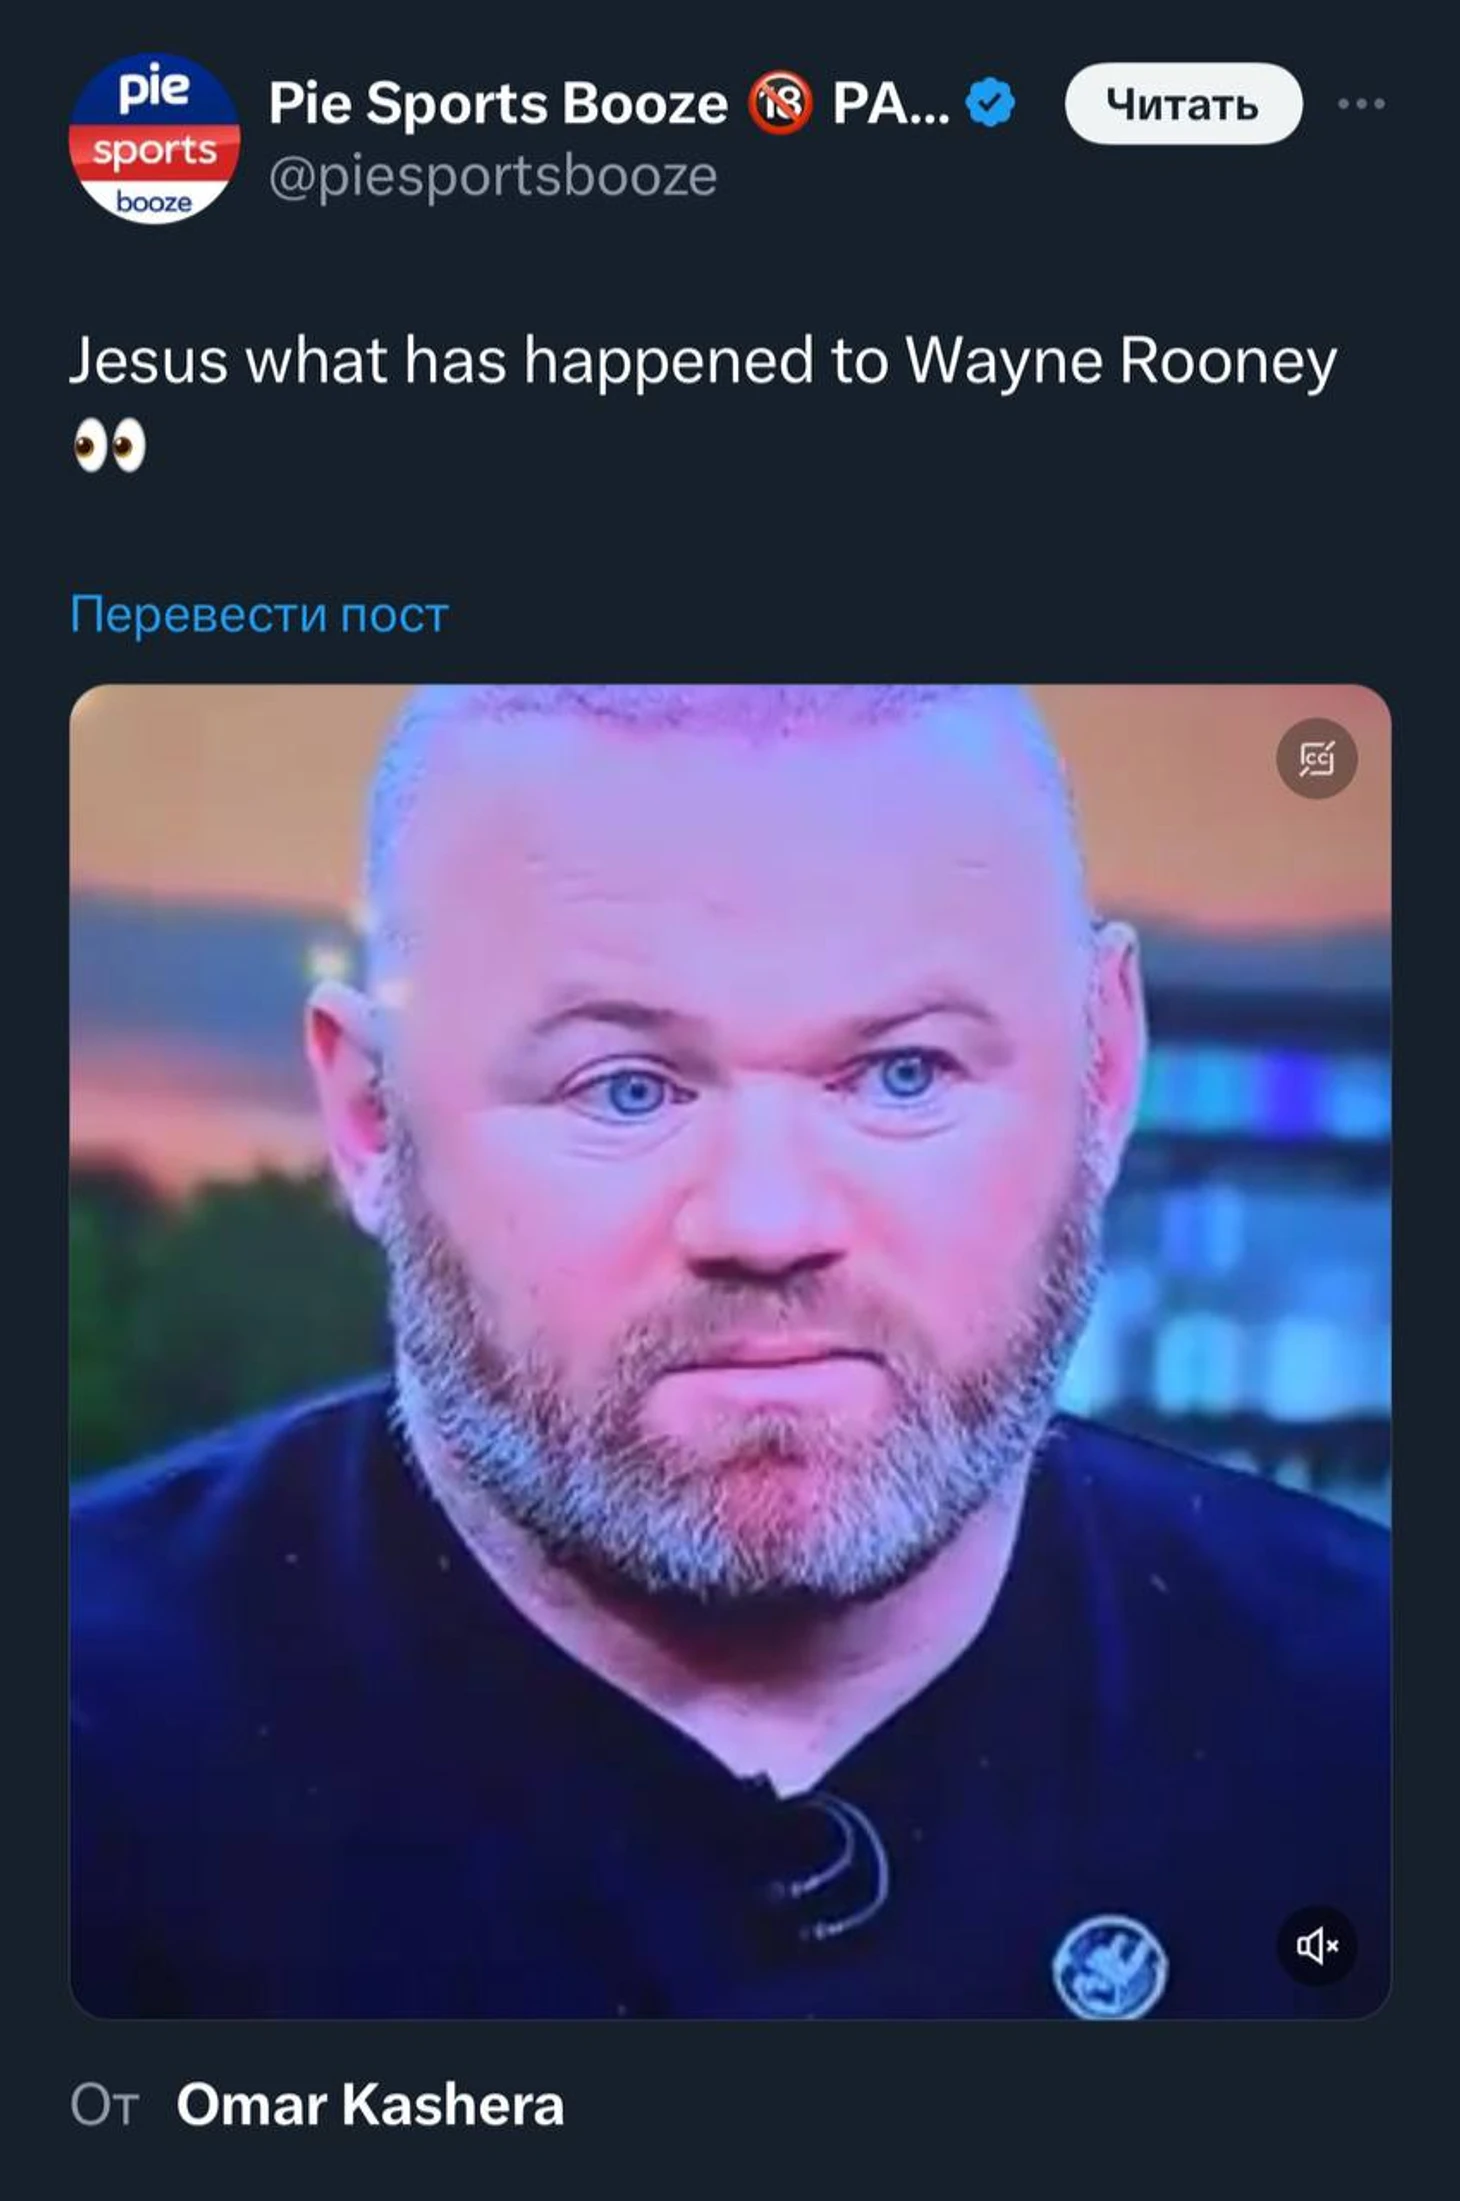Open the three-dot more options menu
This screenshot has width=1460, height=2201.
click(x=1361, y=103)
